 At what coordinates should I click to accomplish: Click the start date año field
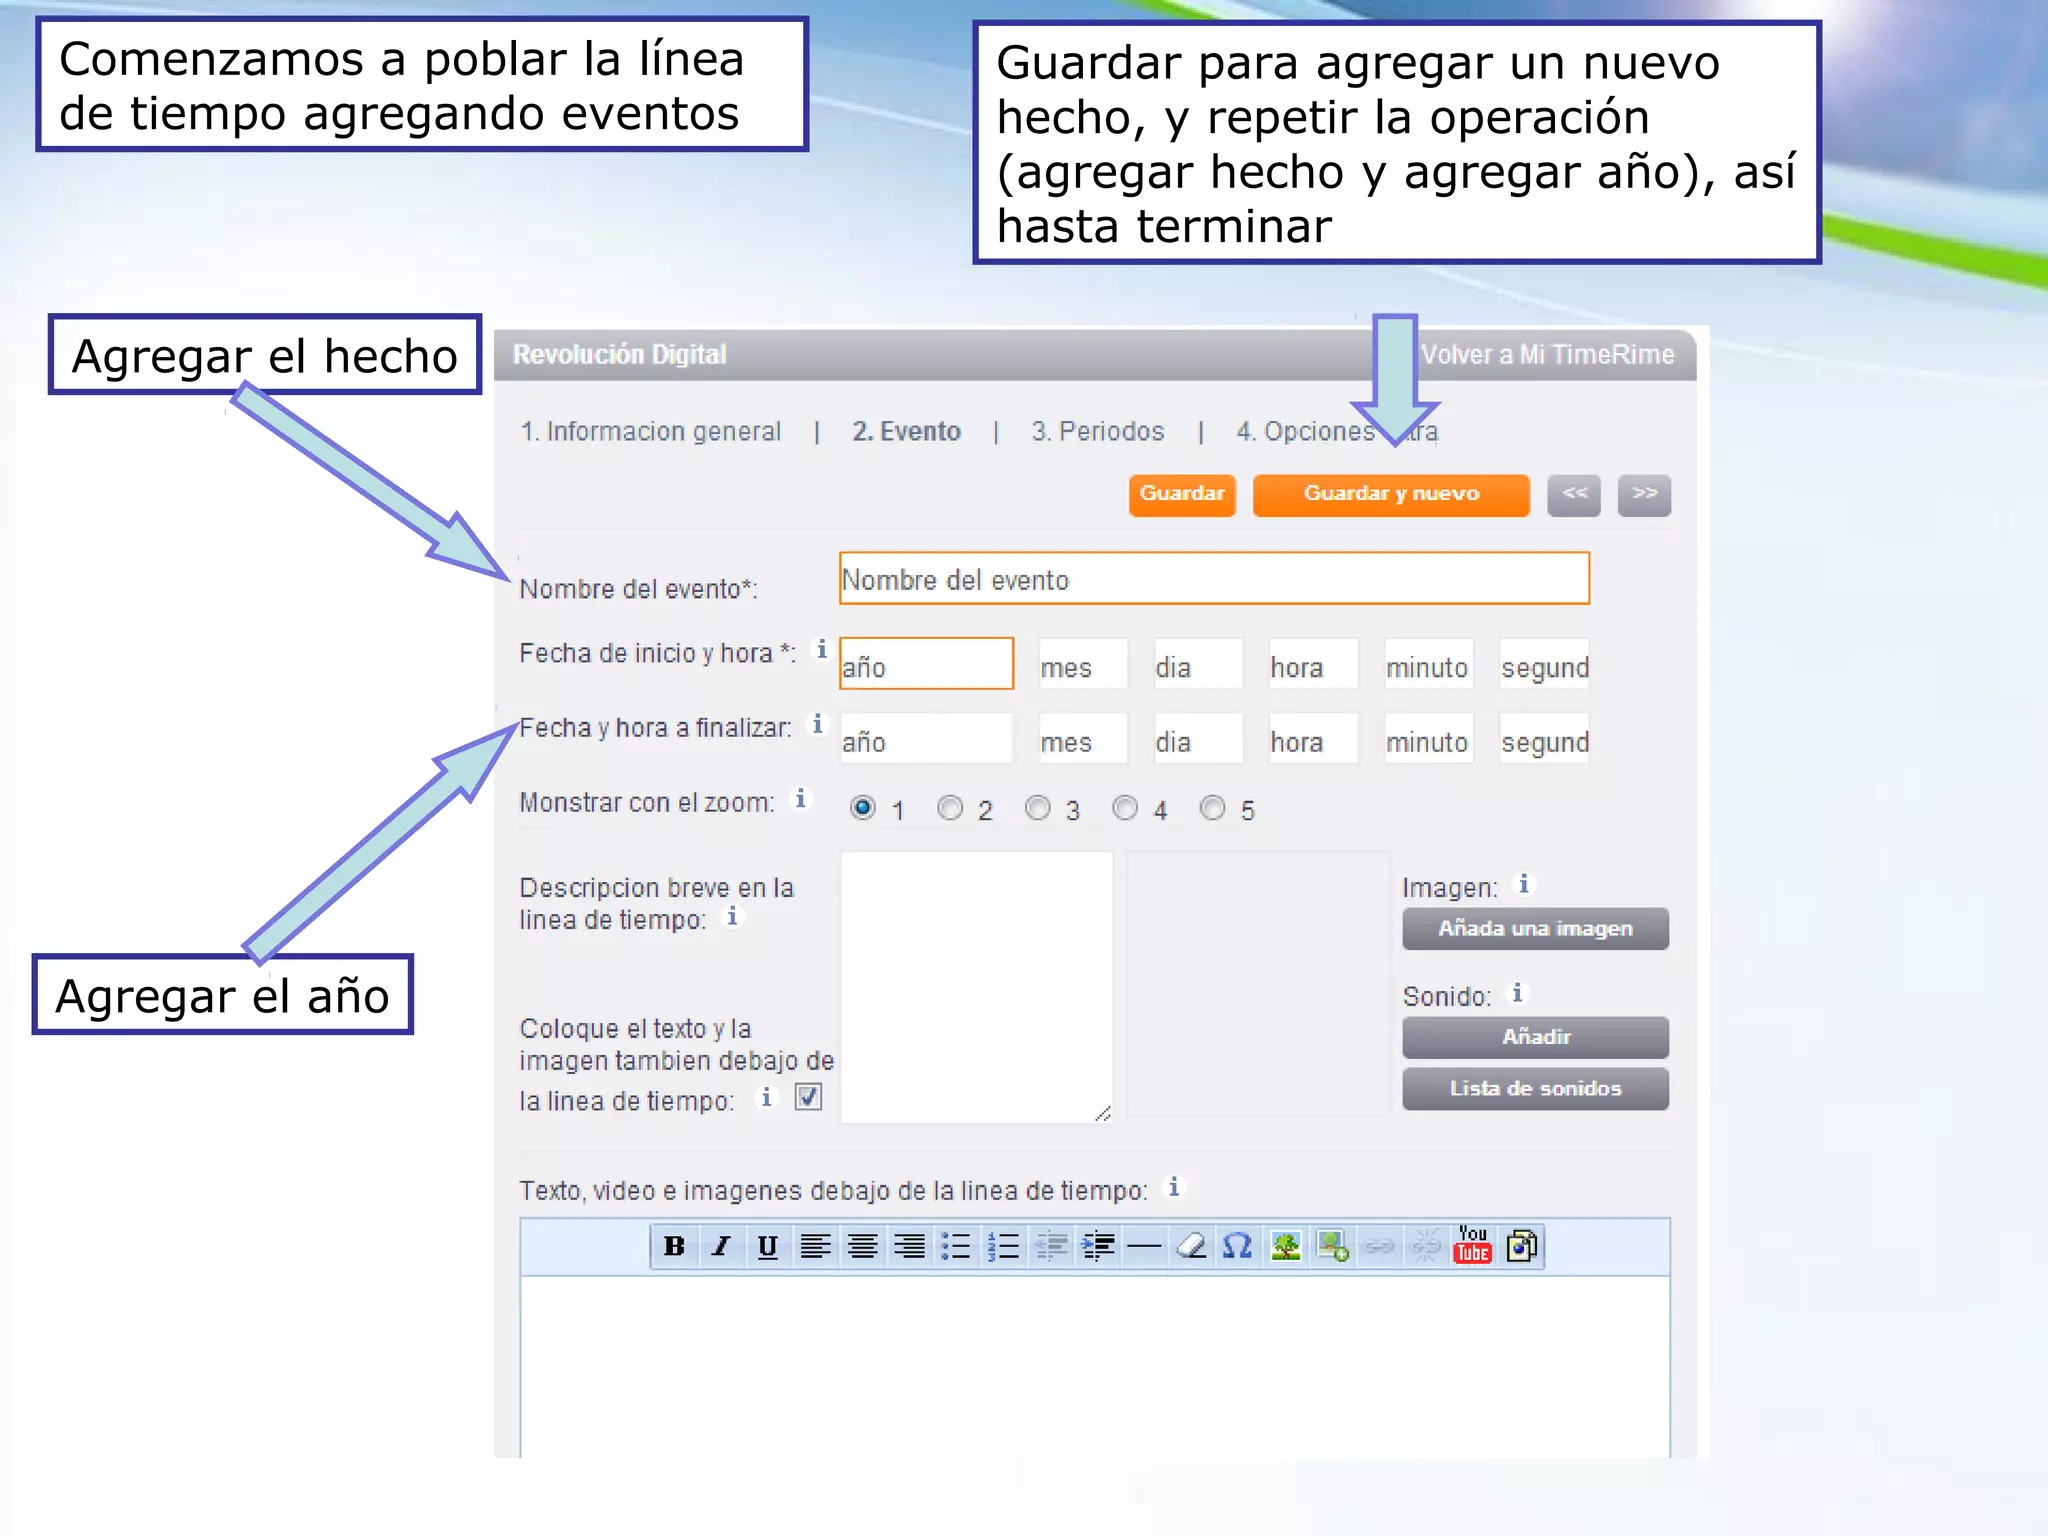pyautogui.click(x=926, y=663)
